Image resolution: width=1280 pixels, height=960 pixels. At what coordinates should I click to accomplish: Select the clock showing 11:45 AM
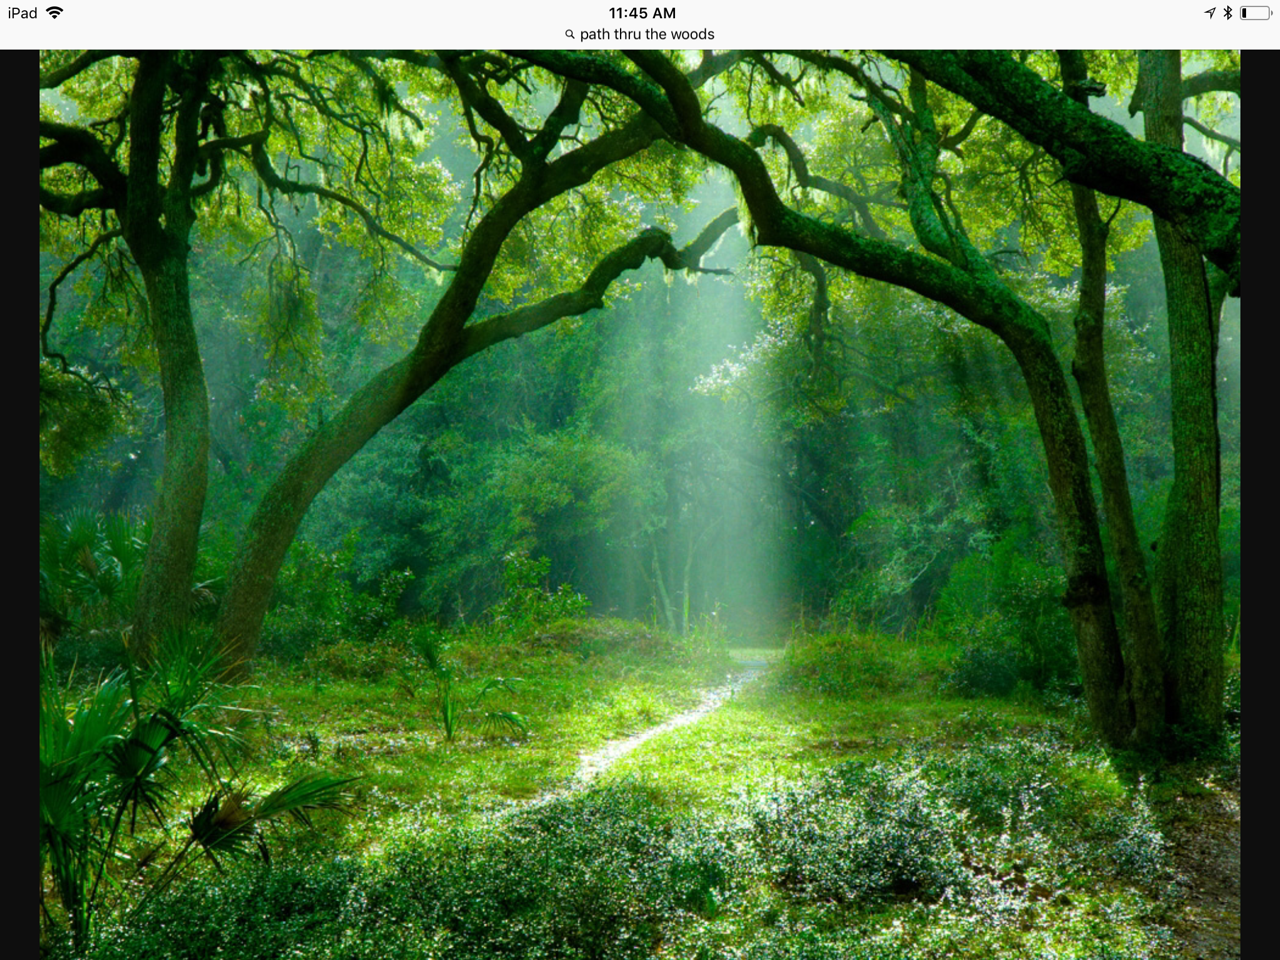click(x=641, y=13)
